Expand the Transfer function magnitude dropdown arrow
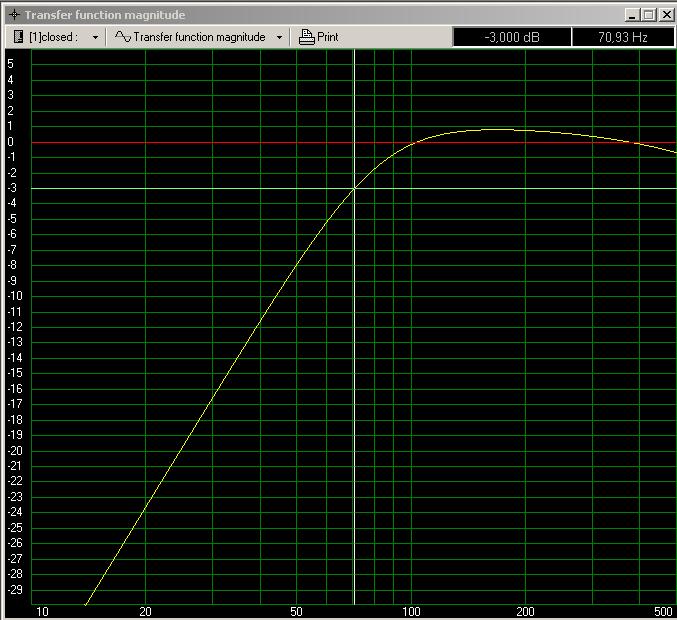The image size is (677, 620). tap(279, 38)
